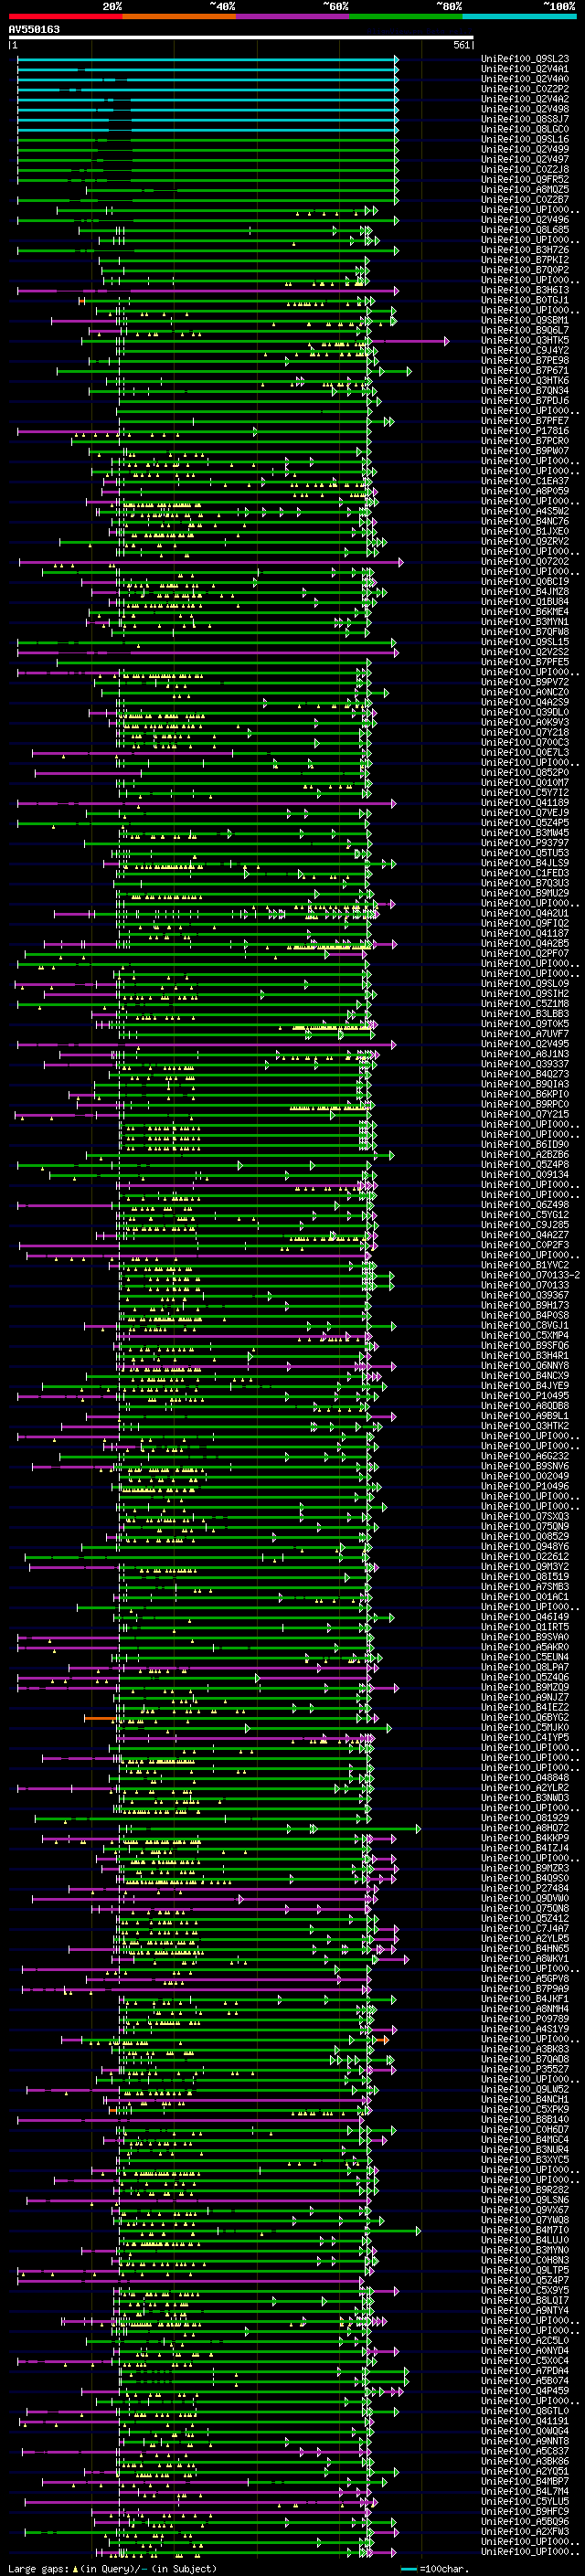Open hit UniRef100_Q9SL23

click(525, 59)
